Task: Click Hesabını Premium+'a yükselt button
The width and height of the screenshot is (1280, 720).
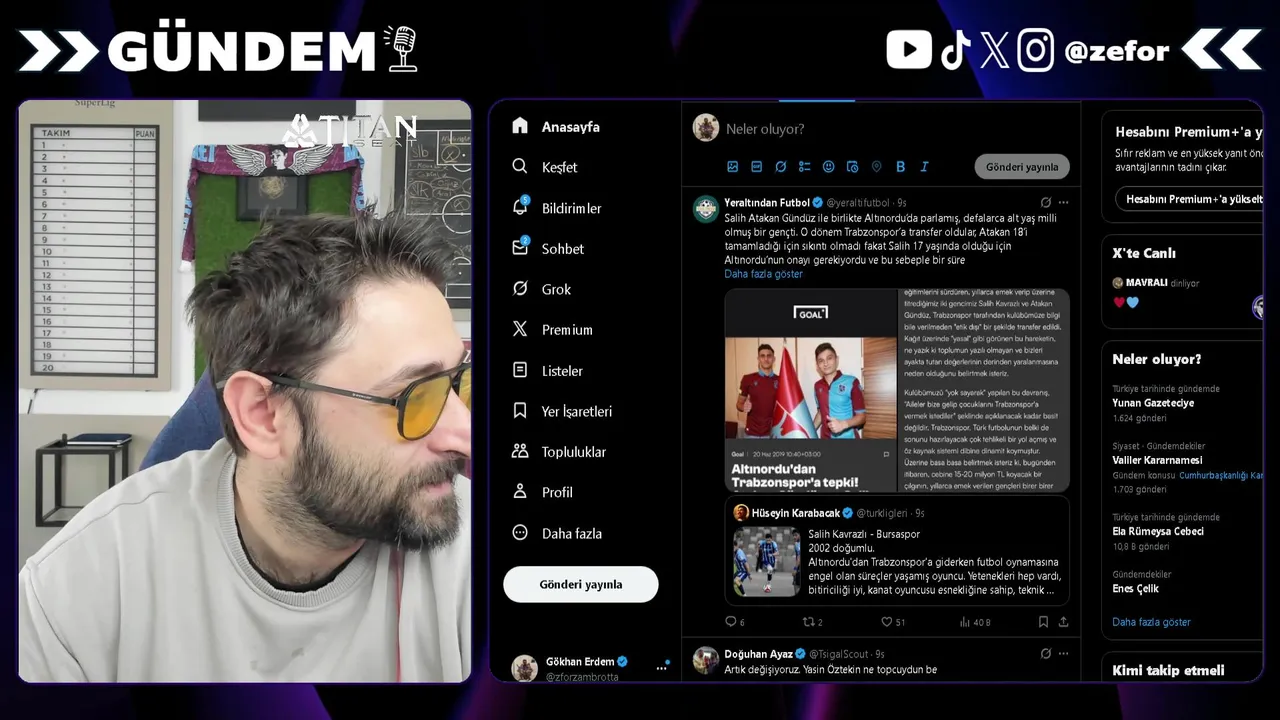Action: [x=1190, y=199]
